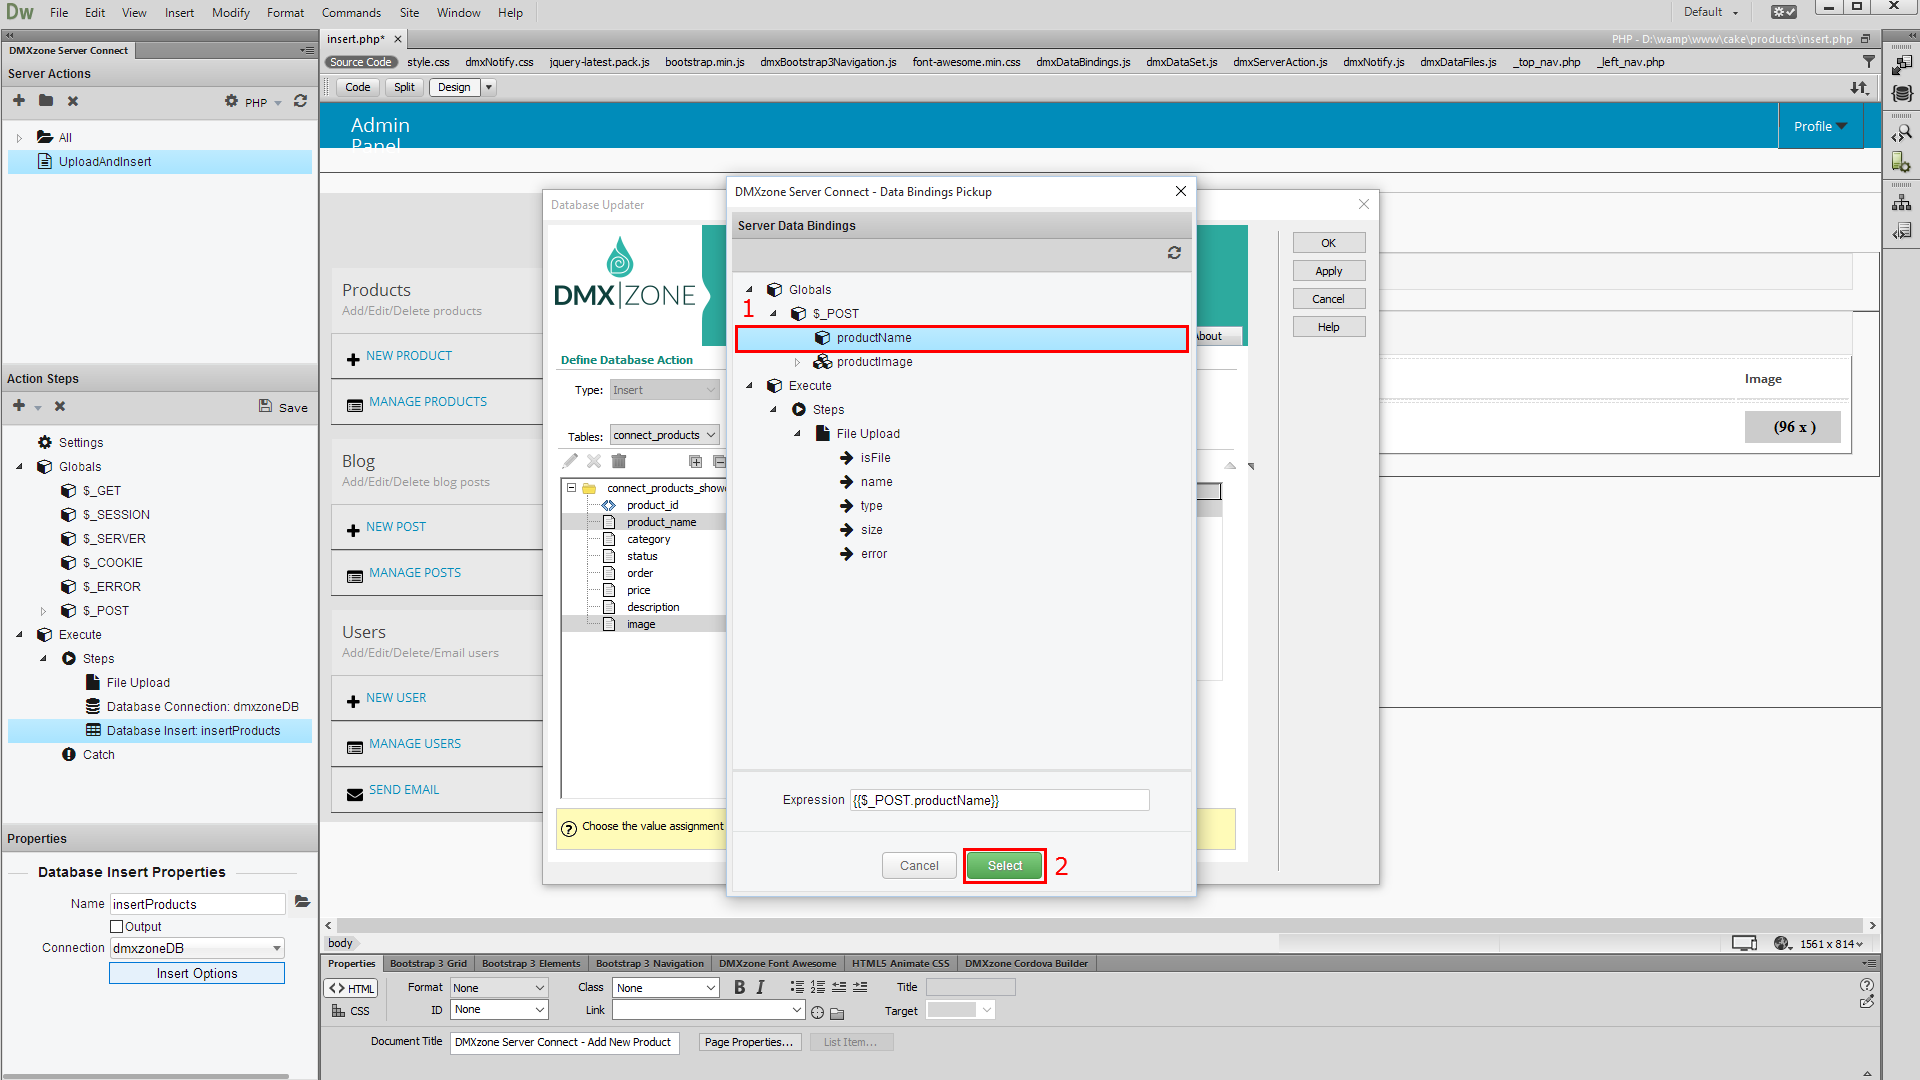
Task: Click OK in Database Updater
Action: [x=1328, y=243]
